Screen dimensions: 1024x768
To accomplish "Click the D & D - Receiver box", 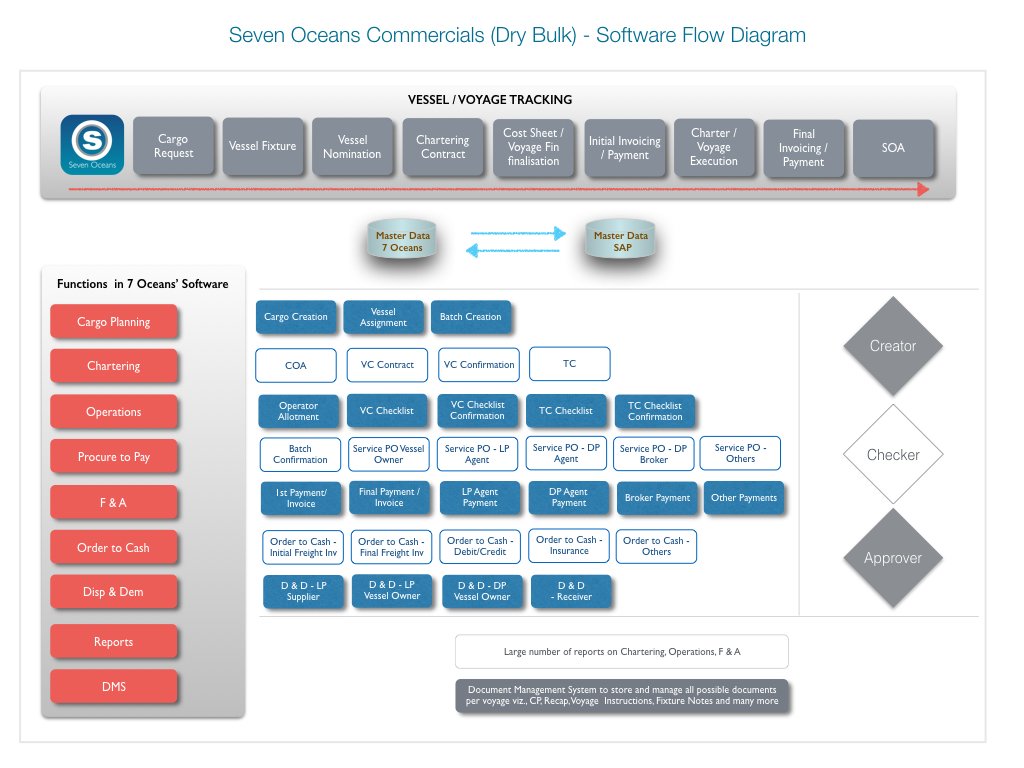I will tap(571, 591).
